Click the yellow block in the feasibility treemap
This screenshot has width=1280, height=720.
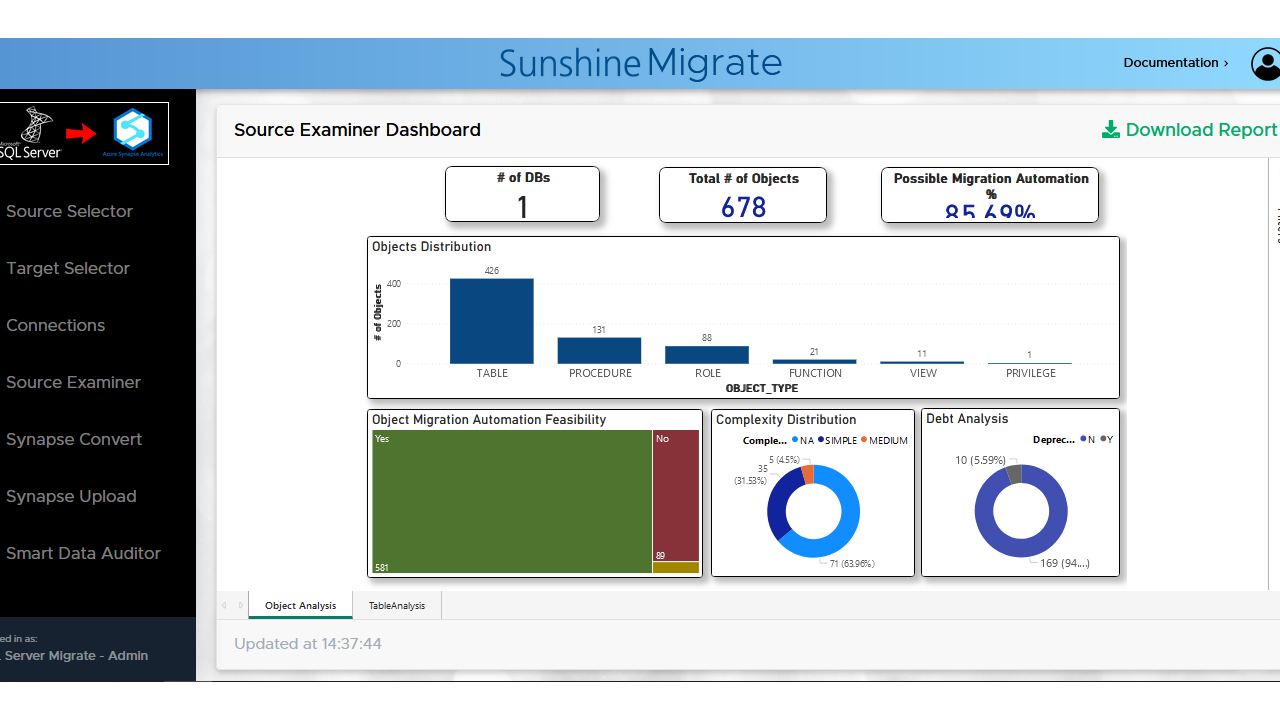[676, 568]
